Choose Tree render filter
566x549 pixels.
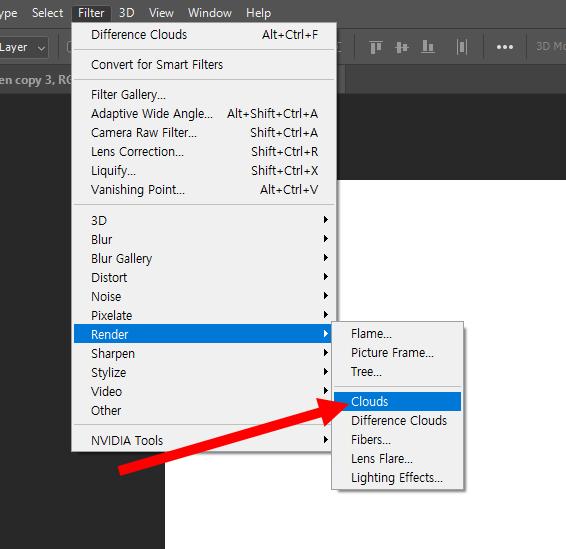[397, 372]
